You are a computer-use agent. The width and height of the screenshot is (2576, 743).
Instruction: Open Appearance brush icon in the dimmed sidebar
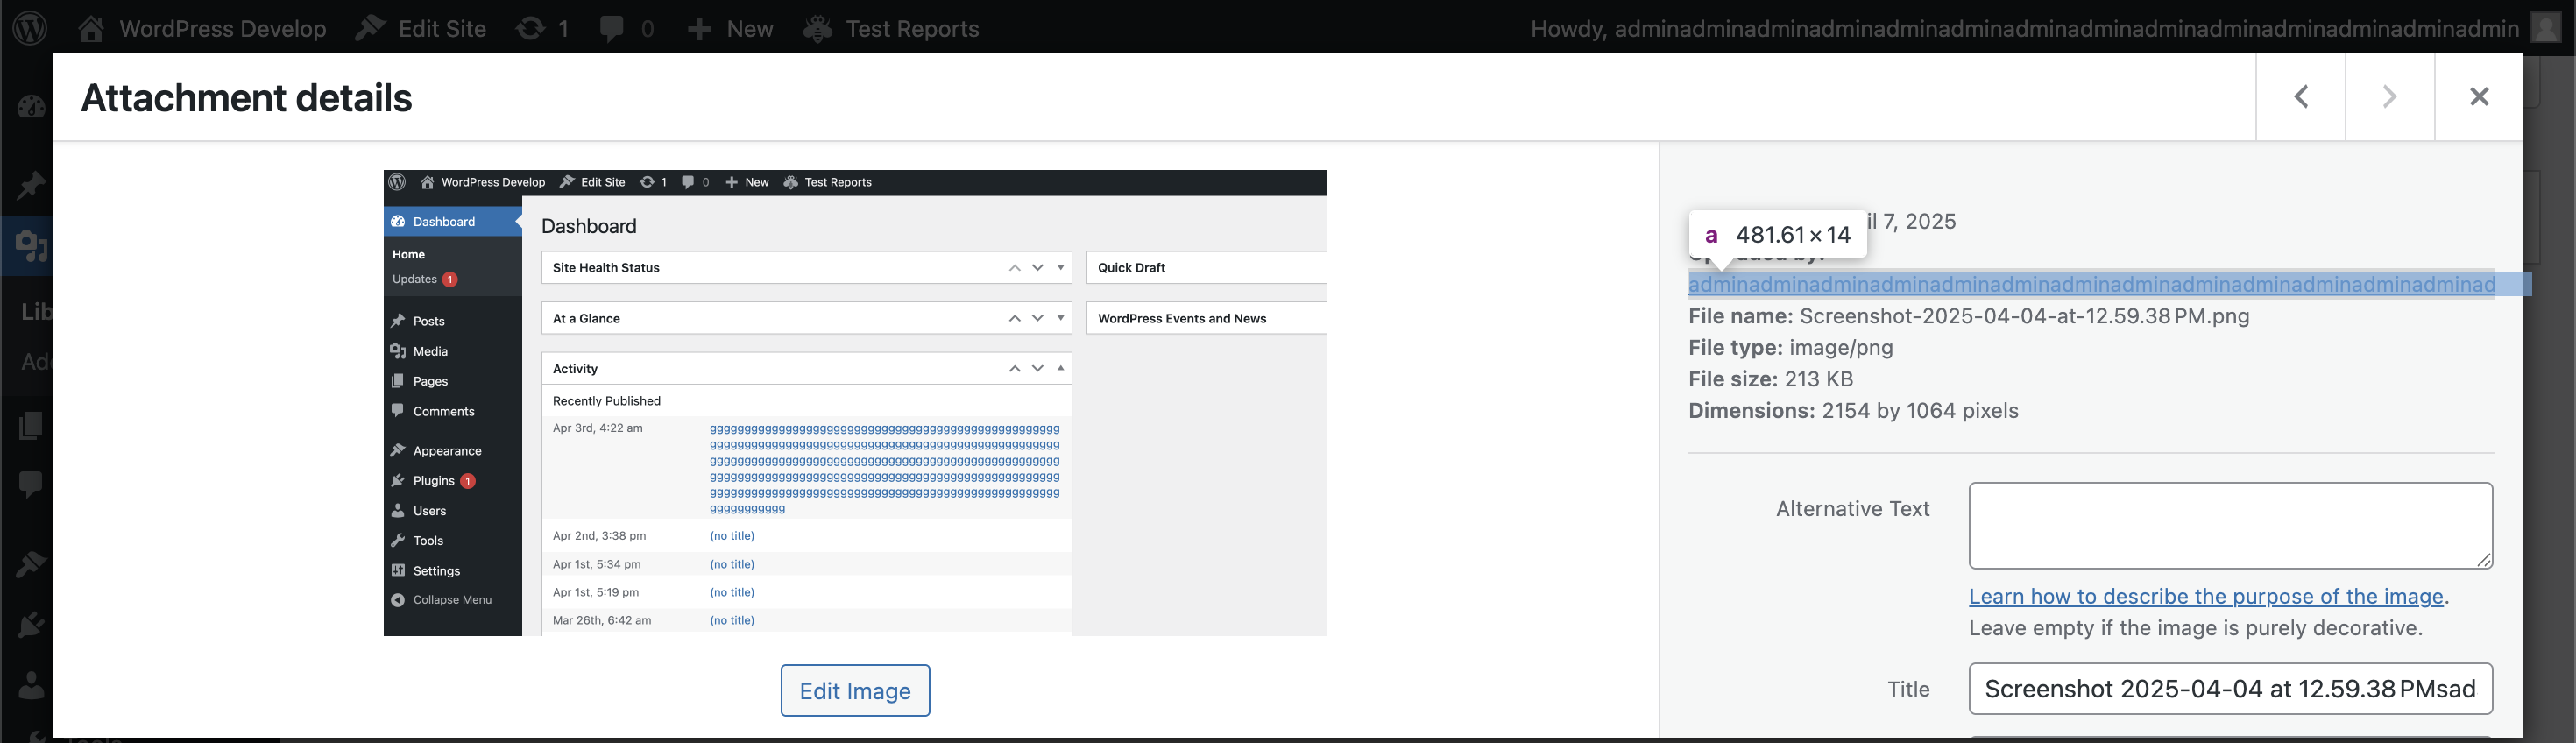pyautogui.click(x=30, y=564)
